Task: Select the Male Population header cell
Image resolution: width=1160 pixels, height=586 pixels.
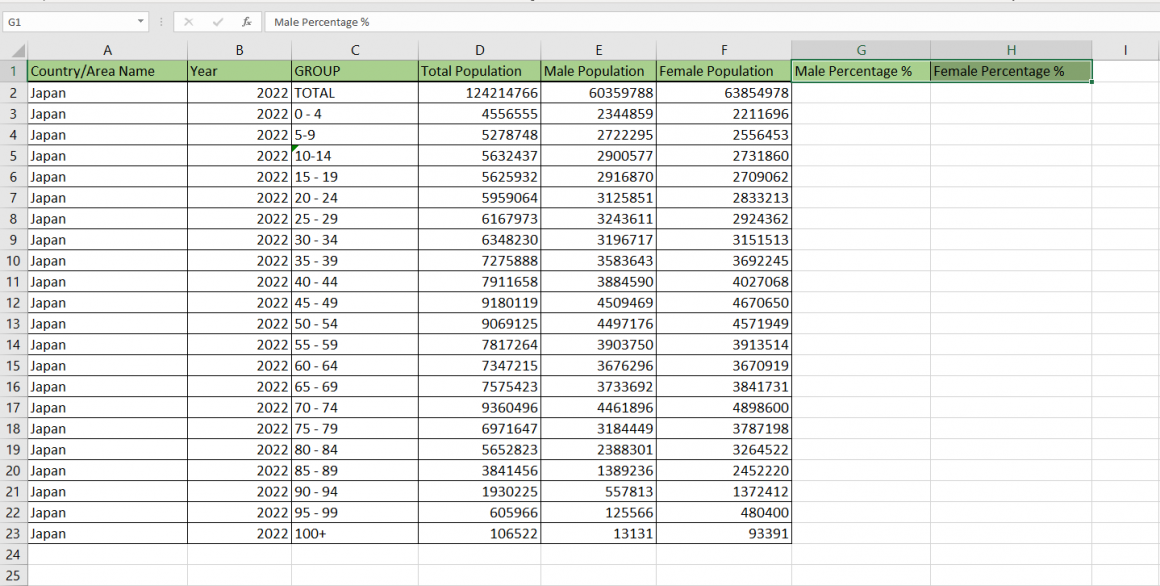Action: pos(598,71)
